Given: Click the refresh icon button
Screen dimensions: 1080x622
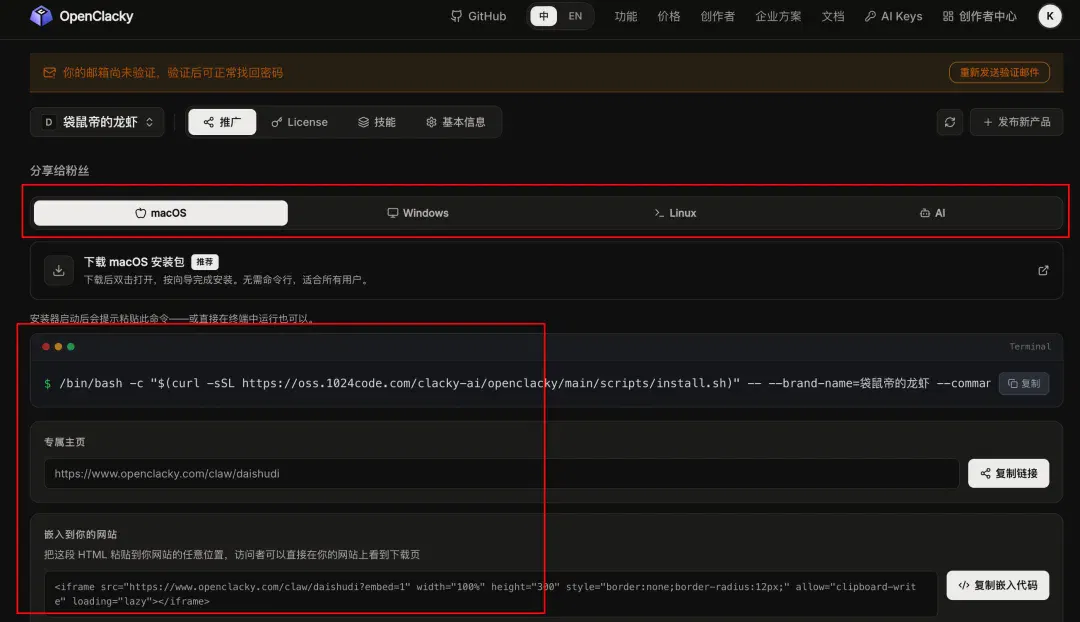Looking at the screenshot, I should 950,122.
